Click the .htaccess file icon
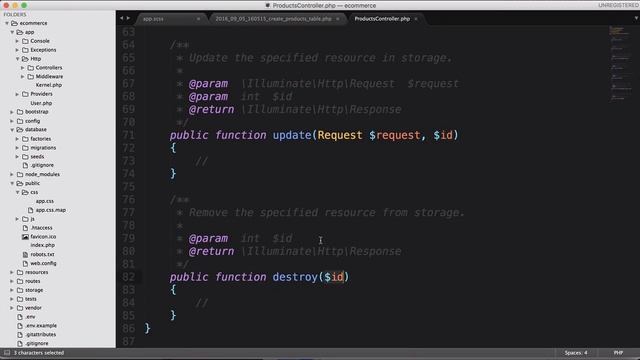The image size is (640, 360). [x=25, y=228]
